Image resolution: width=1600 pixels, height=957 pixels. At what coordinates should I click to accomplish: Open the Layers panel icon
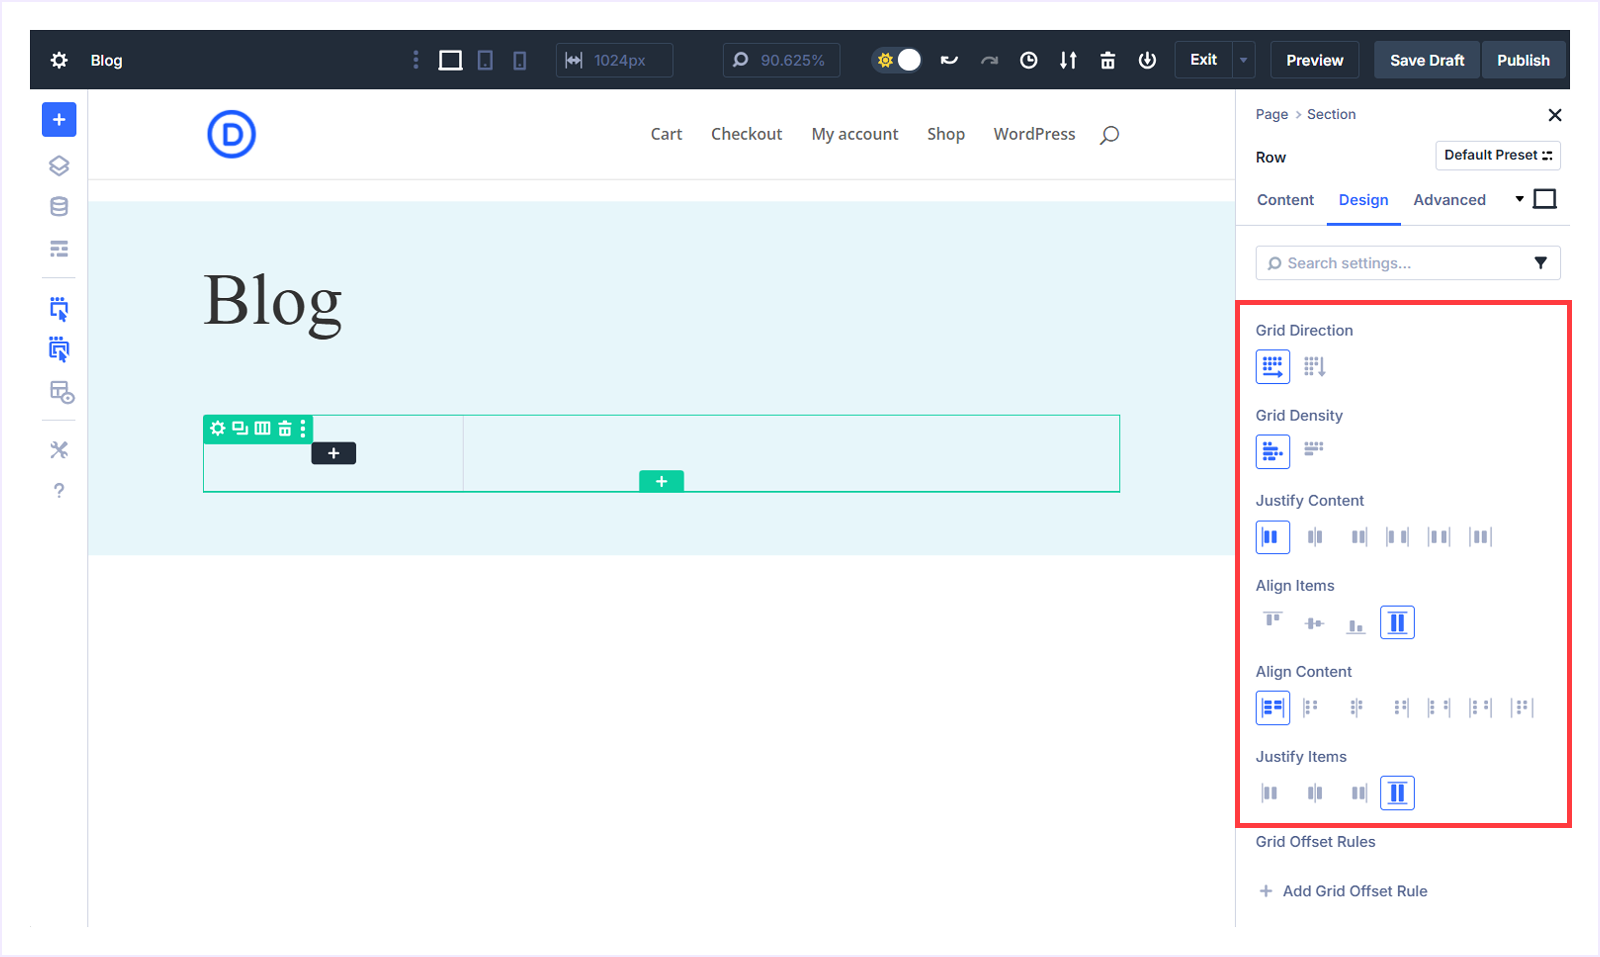click(59, 166)
